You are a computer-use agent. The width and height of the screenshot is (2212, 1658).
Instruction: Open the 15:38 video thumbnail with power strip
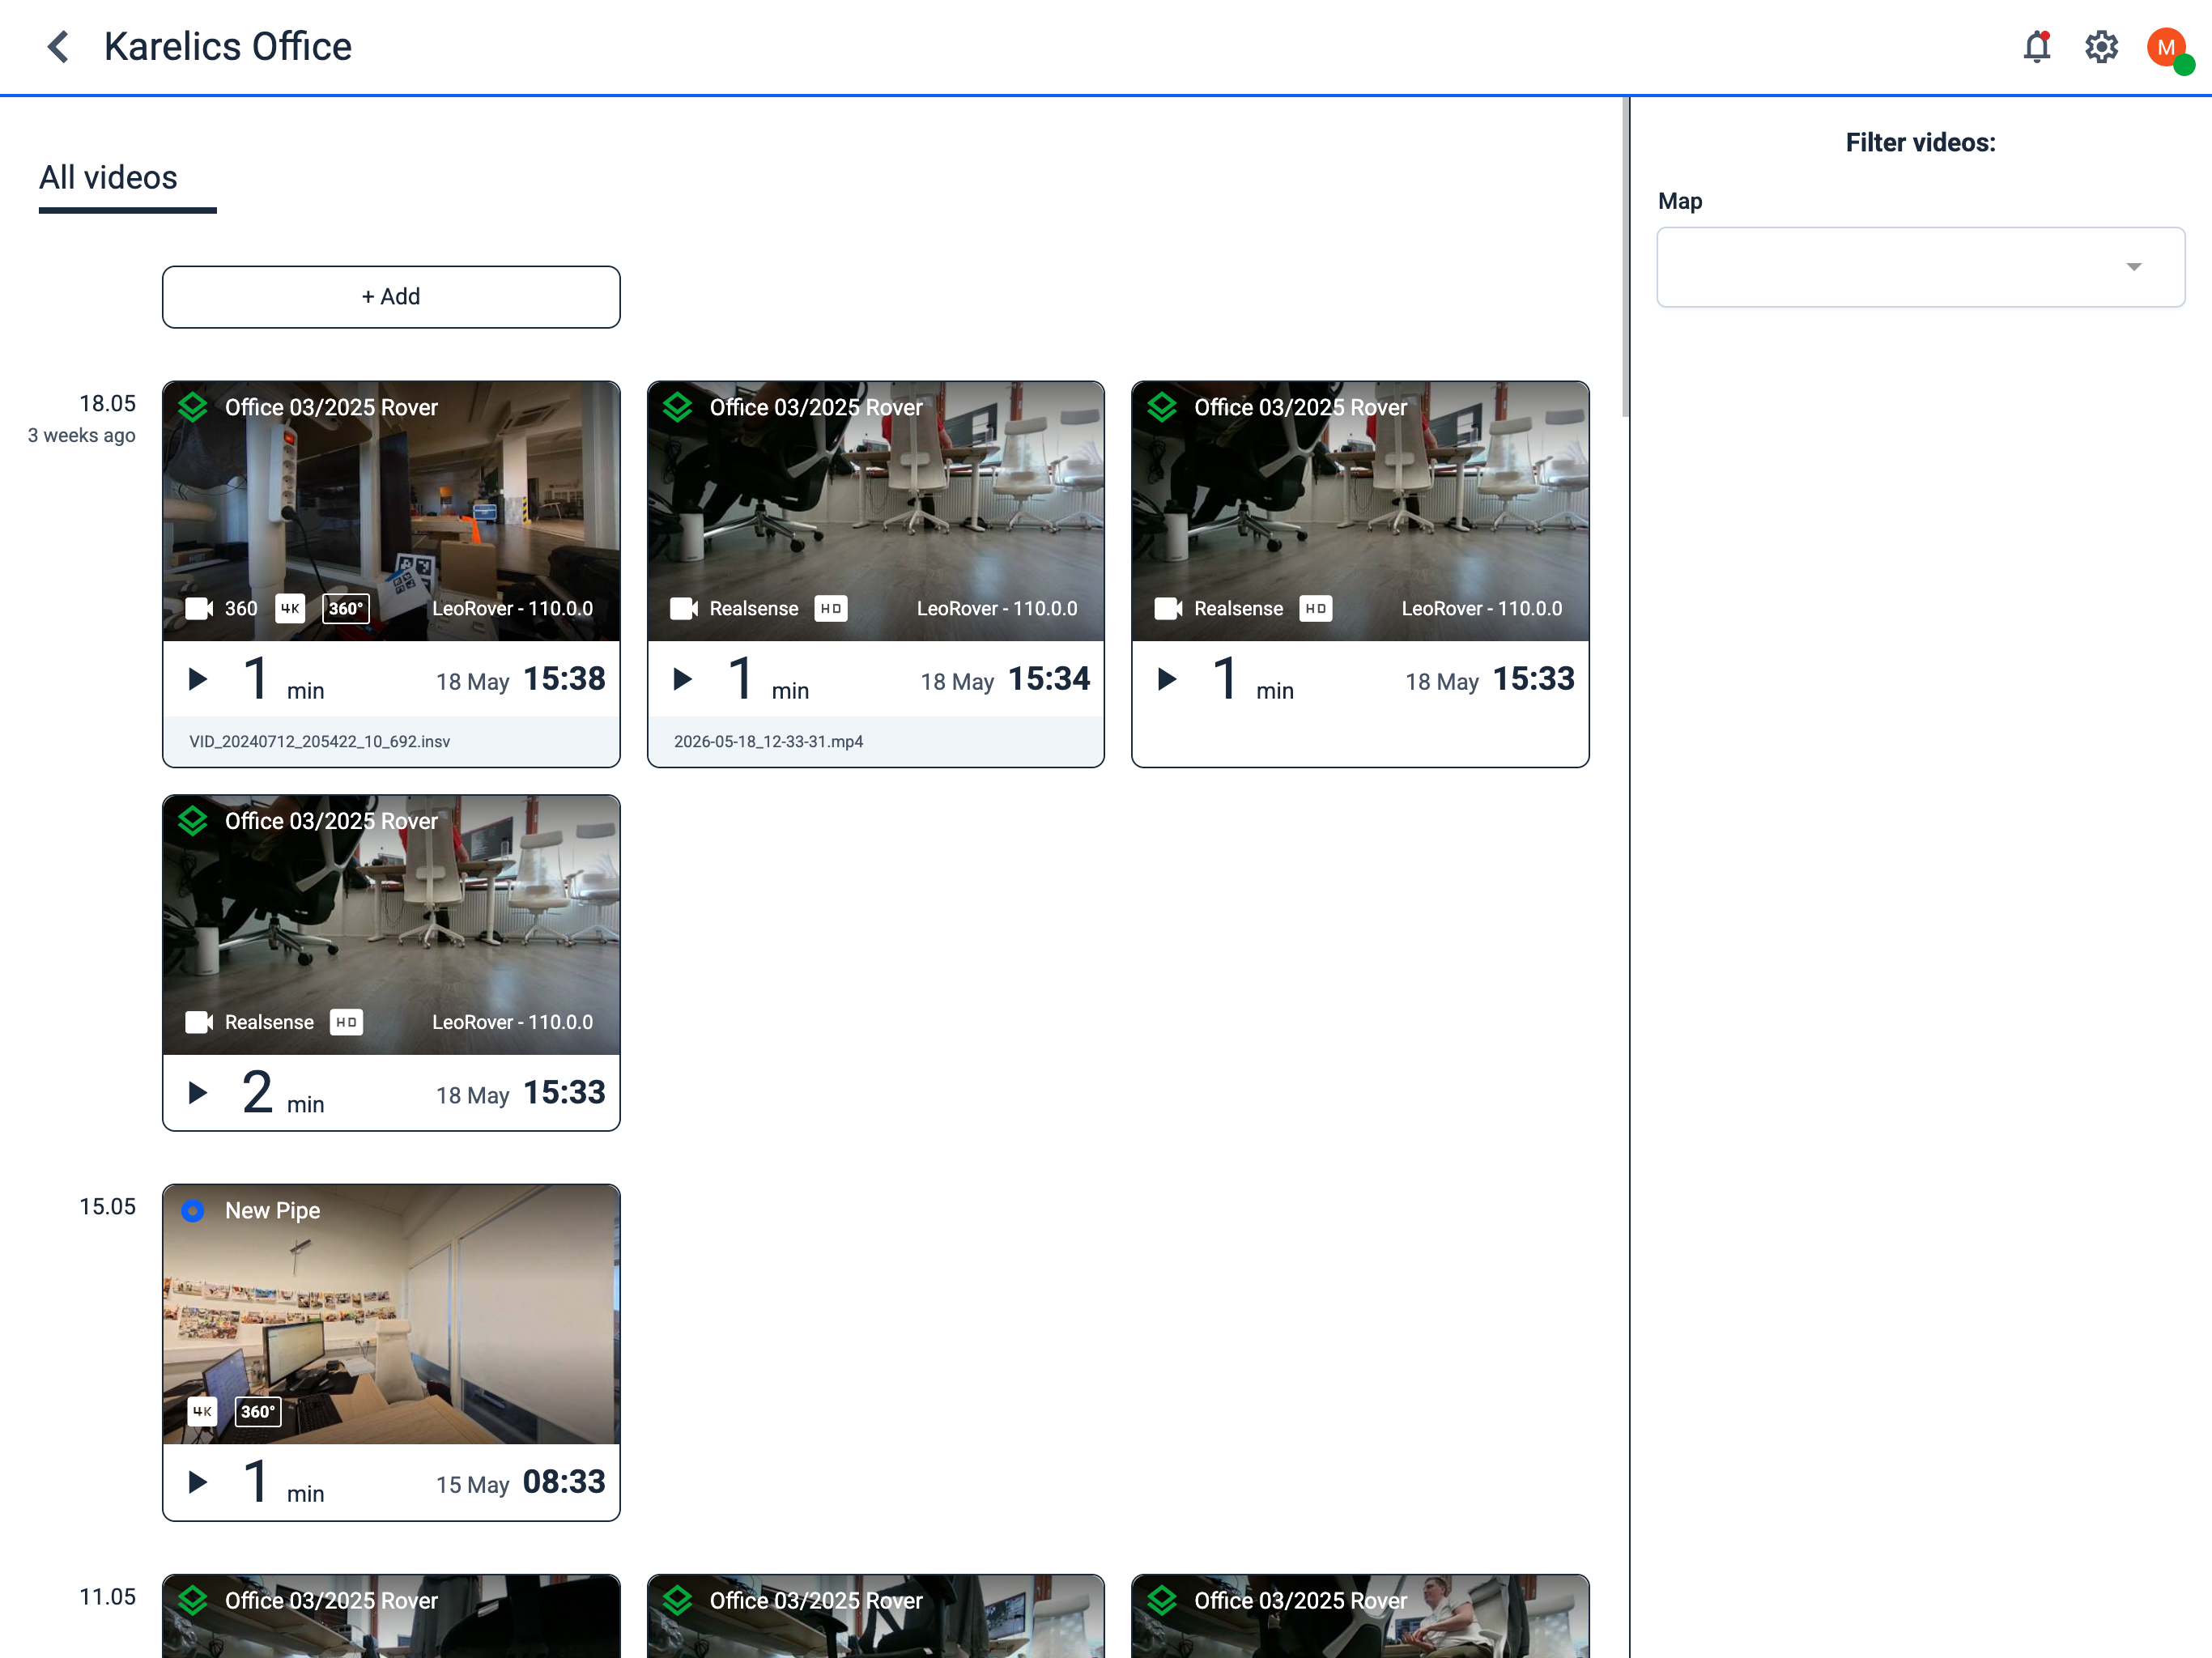391,511
